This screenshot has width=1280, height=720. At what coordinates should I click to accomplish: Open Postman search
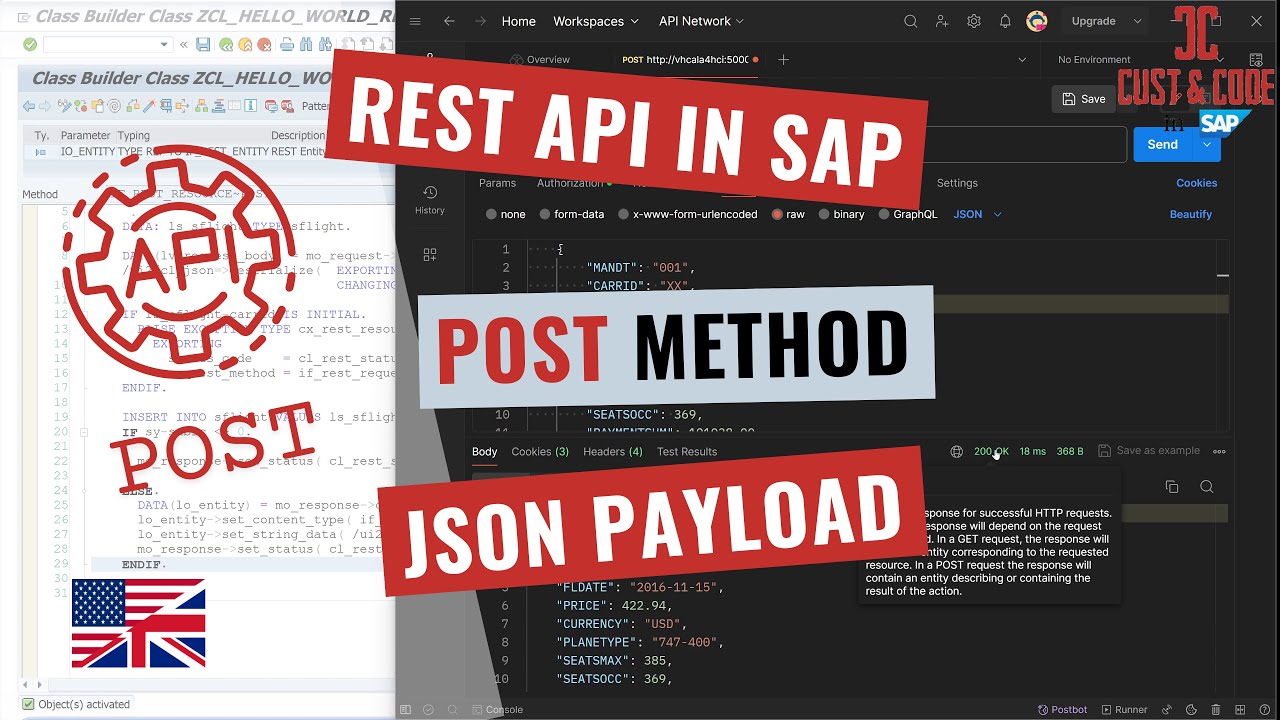point(910,21)
